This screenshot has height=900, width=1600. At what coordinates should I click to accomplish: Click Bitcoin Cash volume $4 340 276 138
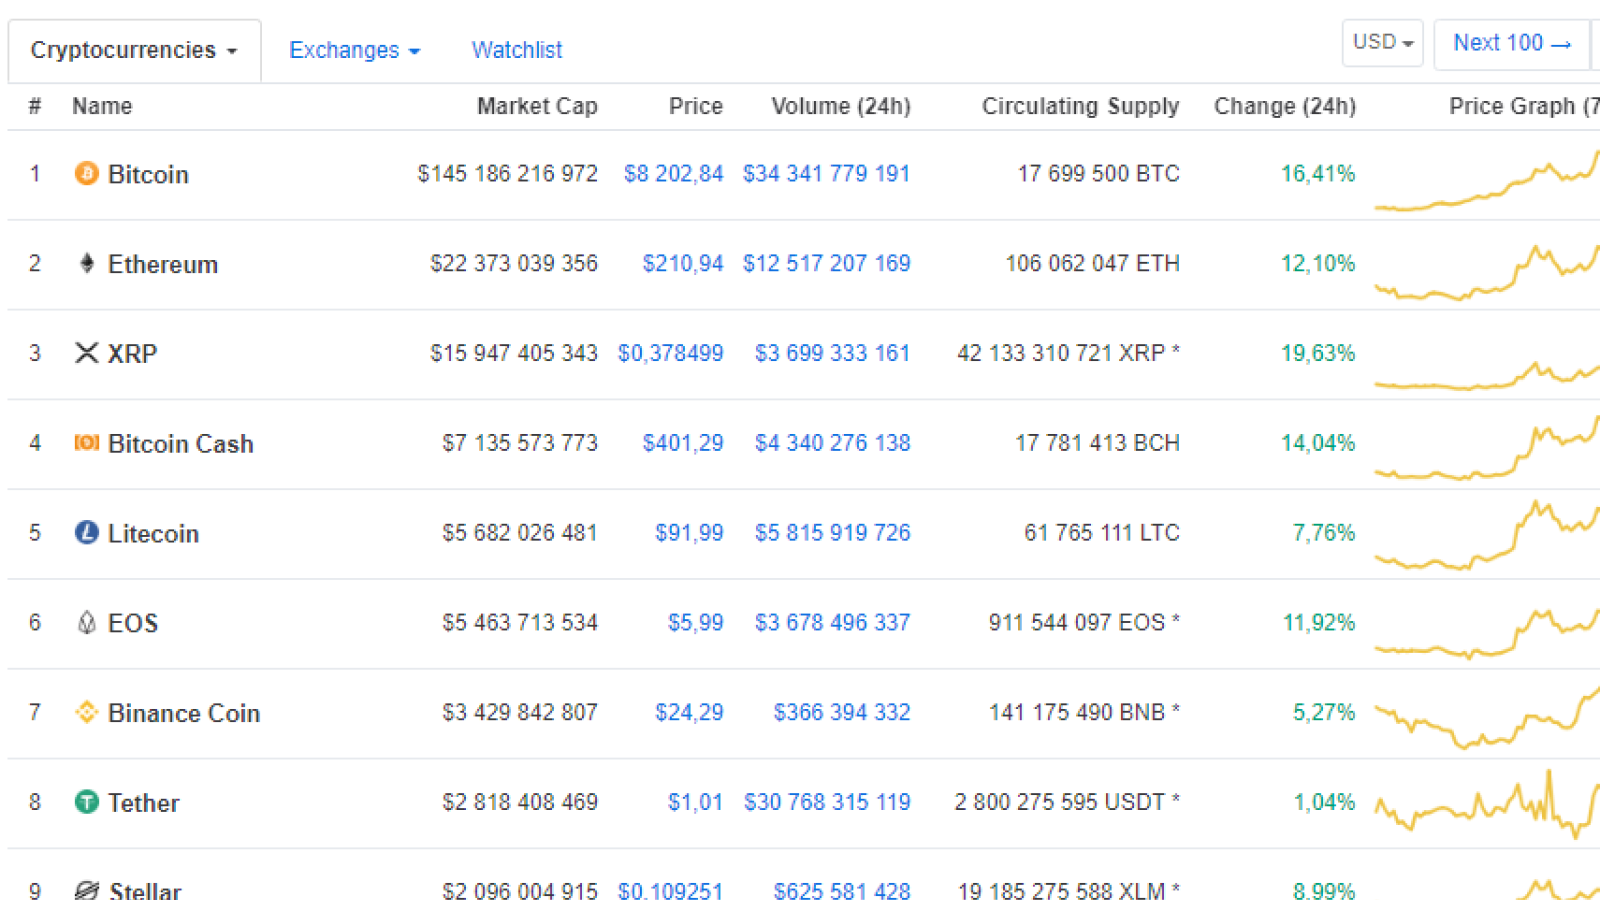[x=832, y=443]
